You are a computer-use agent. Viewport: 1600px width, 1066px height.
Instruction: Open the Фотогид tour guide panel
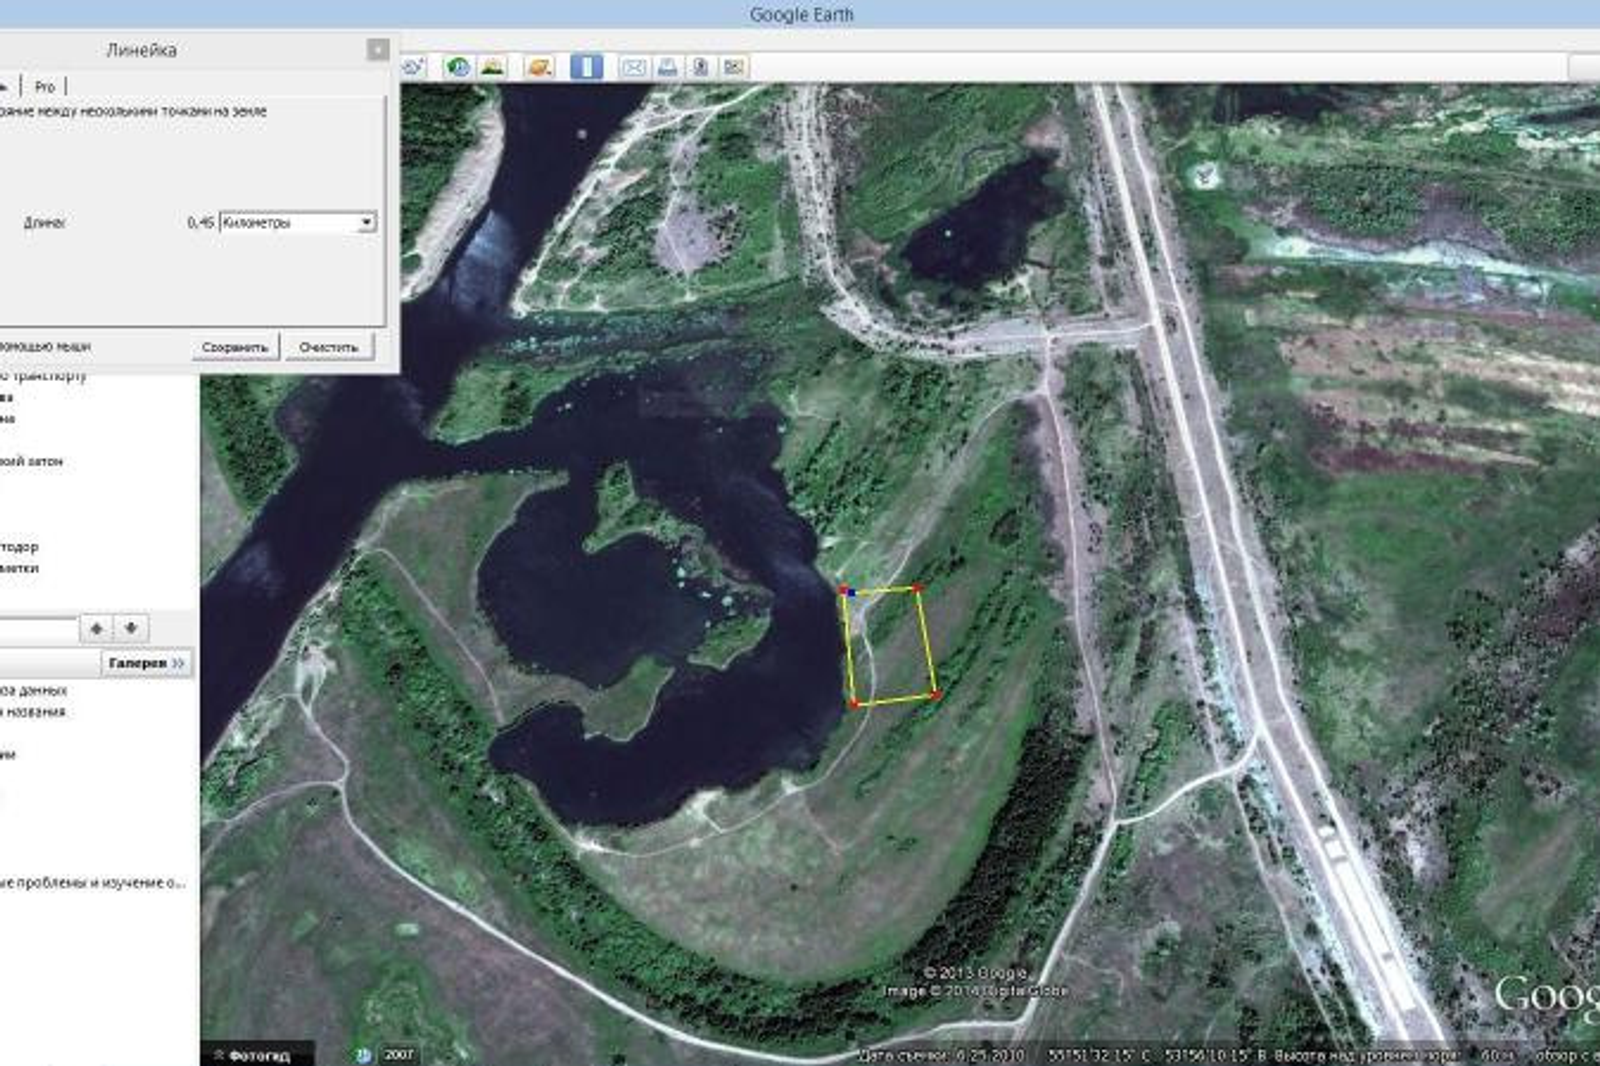tap(256, 1055)
